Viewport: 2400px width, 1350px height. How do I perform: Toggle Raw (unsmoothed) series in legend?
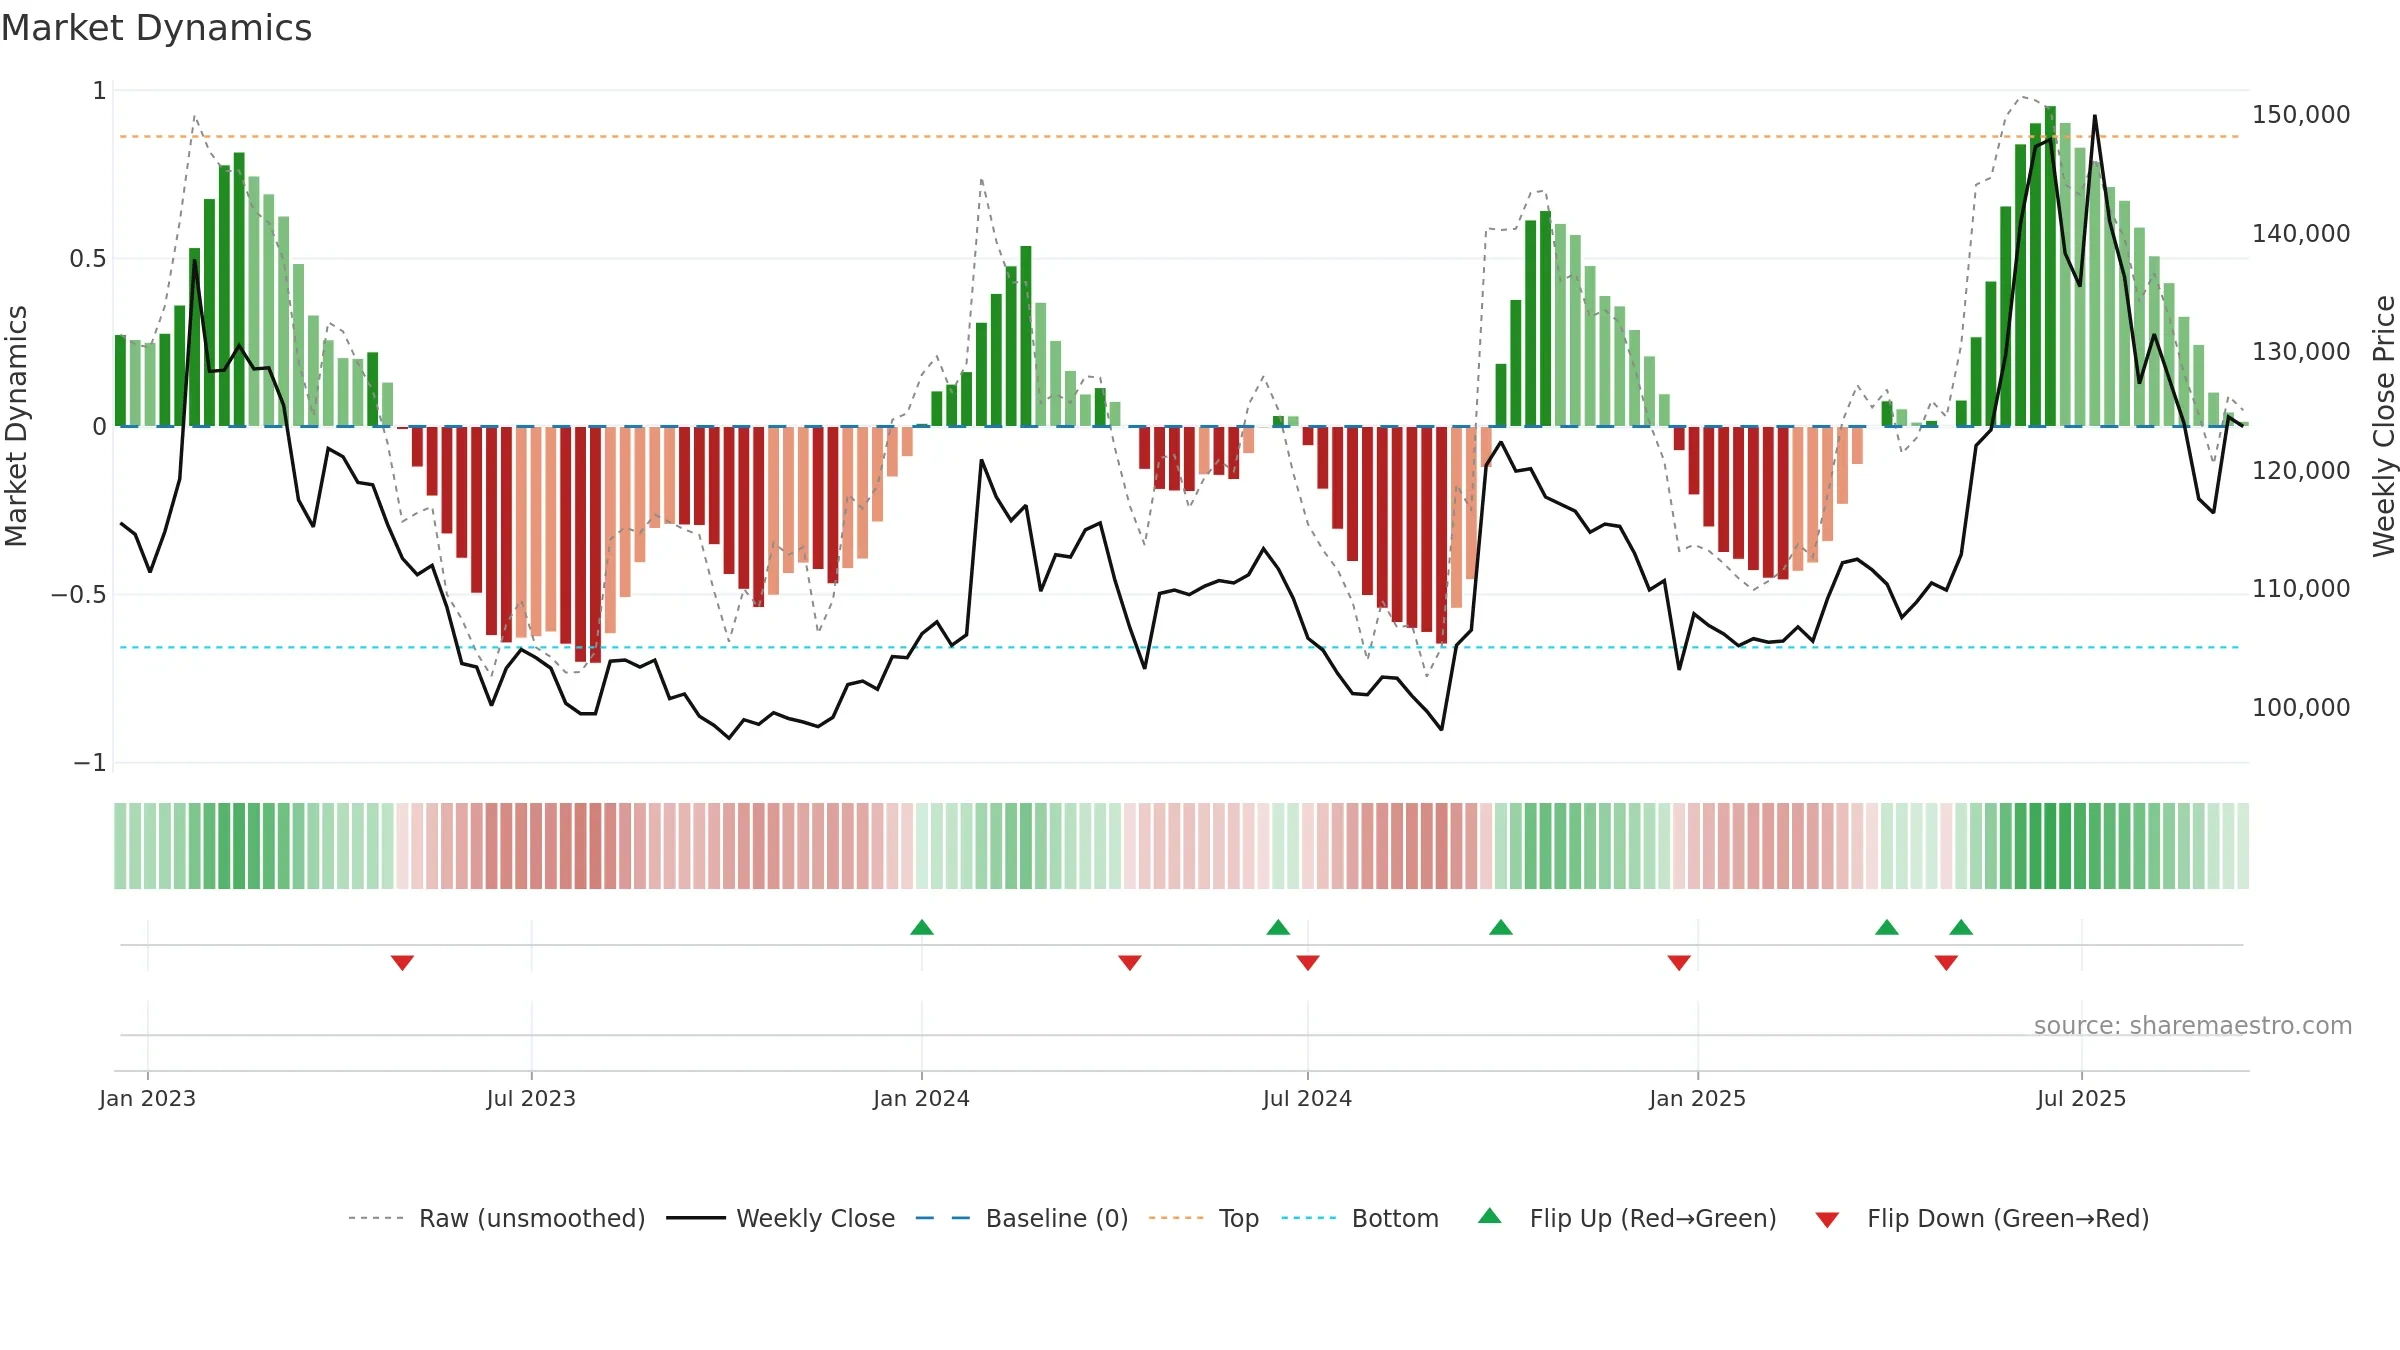click(x=497, y=1218)
